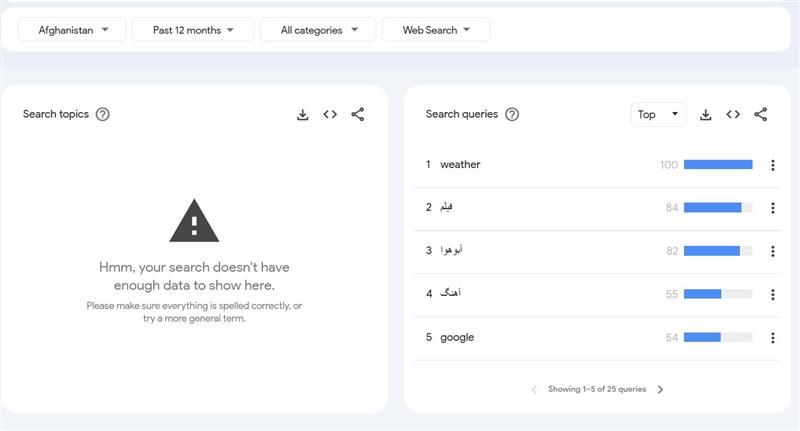Select the google search query
This screenshot has width=800, height=431.
click(457, 338)
